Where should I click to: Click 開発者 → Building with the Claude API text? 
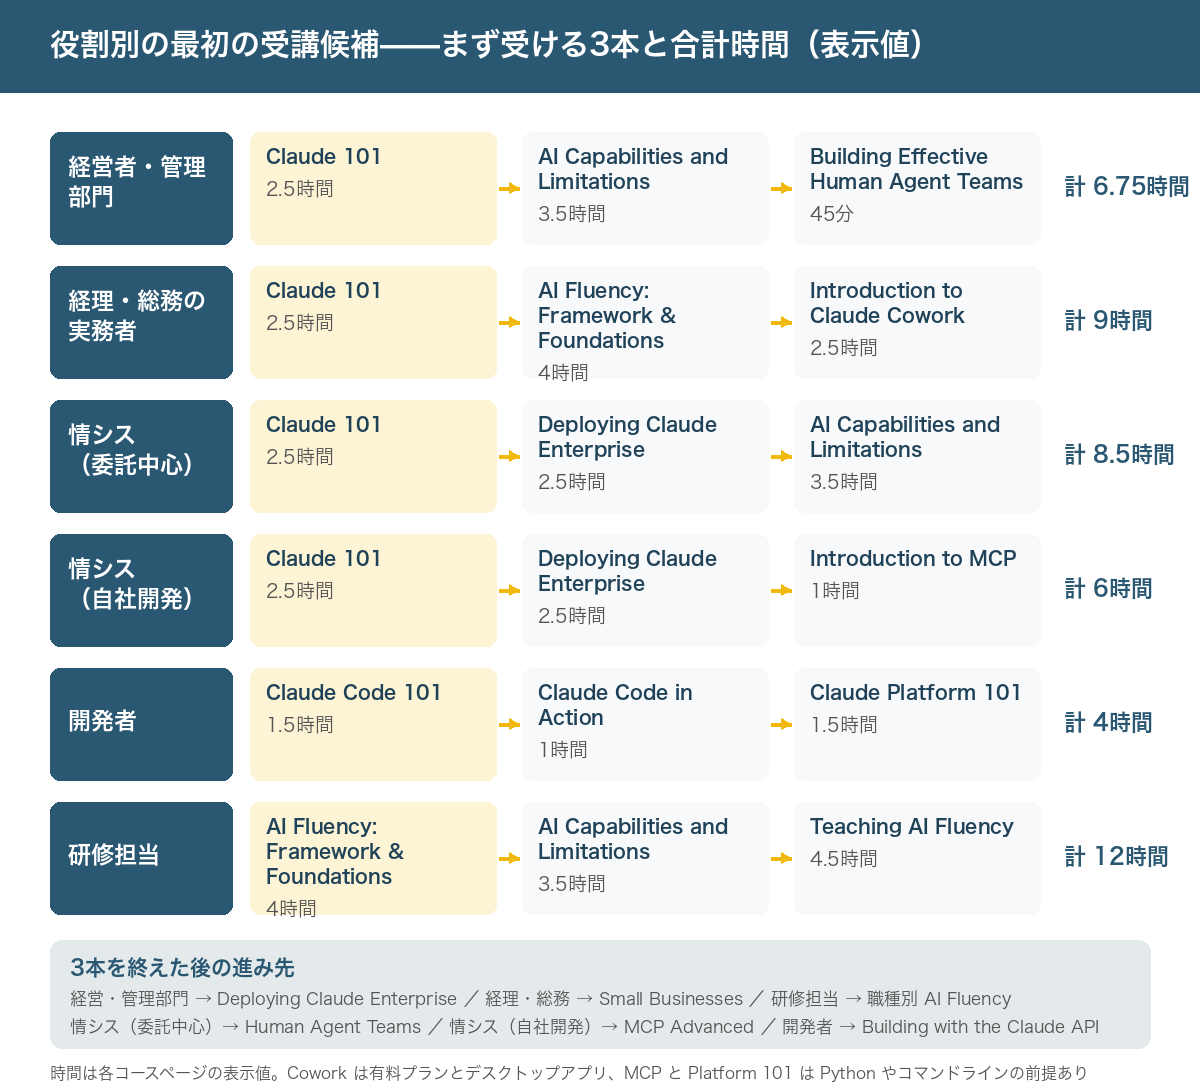[940, 1027]
